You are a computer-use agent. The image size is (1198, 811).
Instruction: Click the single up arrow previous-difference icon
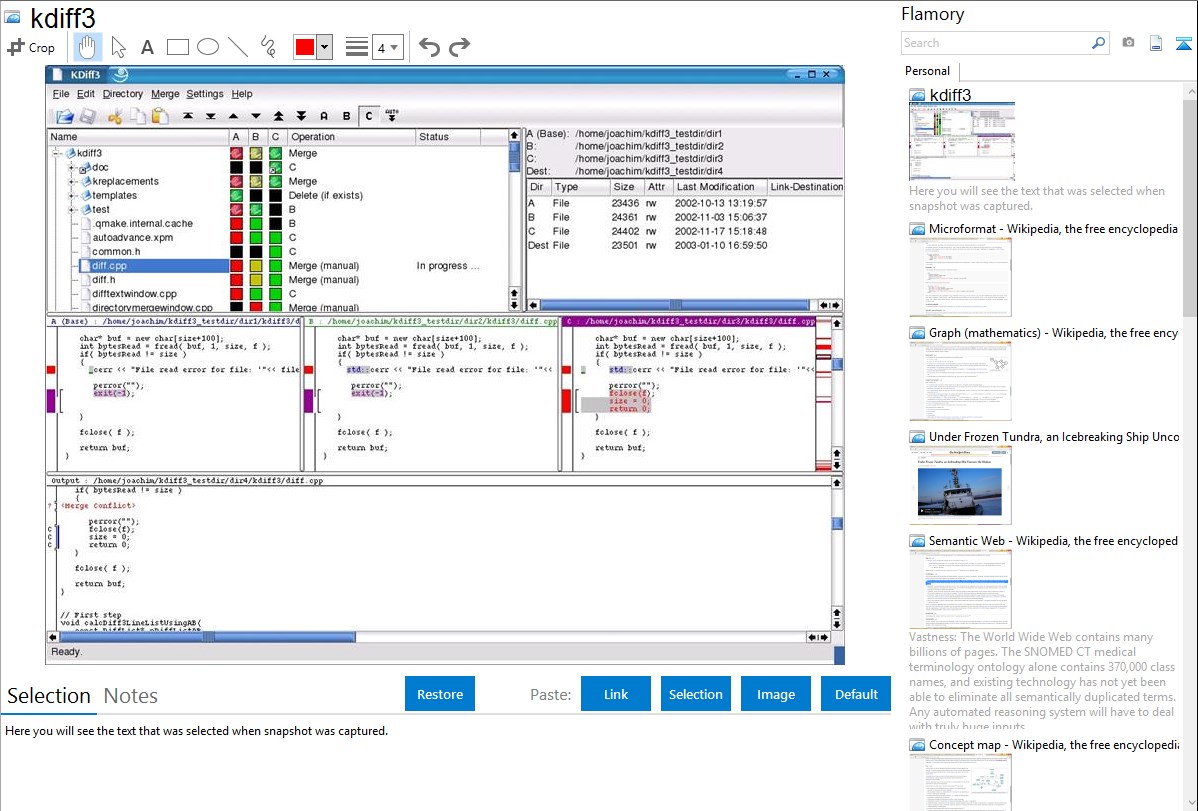(234, 116)
